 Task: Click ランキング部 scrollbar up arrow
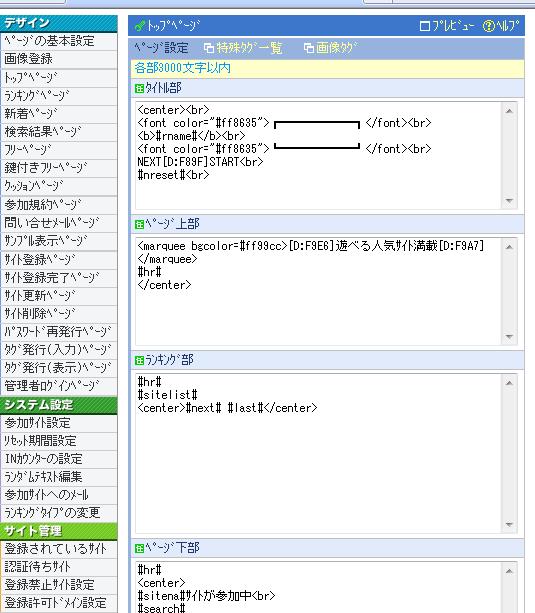click(509, 383)
